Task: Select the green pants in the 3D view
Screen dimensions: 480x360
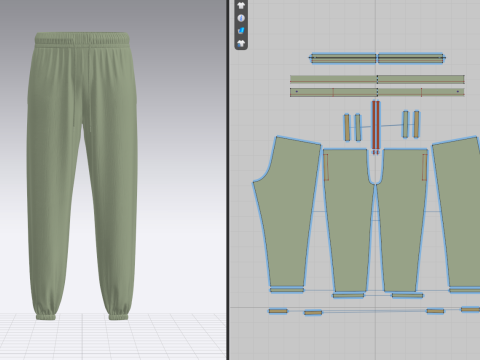Action: (82, 176)
